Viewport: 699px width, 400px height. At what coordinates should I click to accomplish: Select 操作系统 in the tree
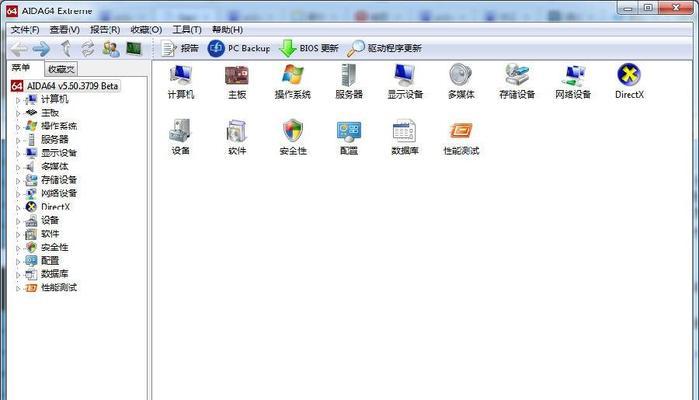tap(59, 126)
